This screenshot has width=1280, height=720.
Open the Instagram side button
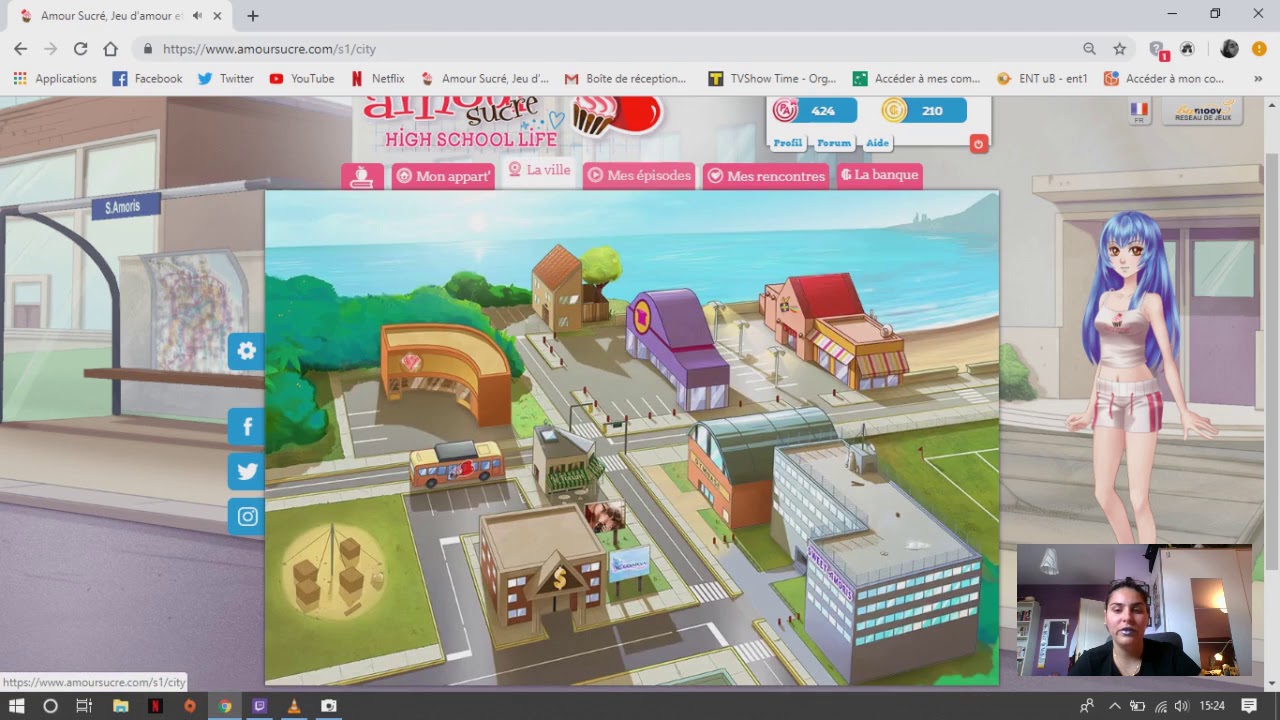point(246,517)
